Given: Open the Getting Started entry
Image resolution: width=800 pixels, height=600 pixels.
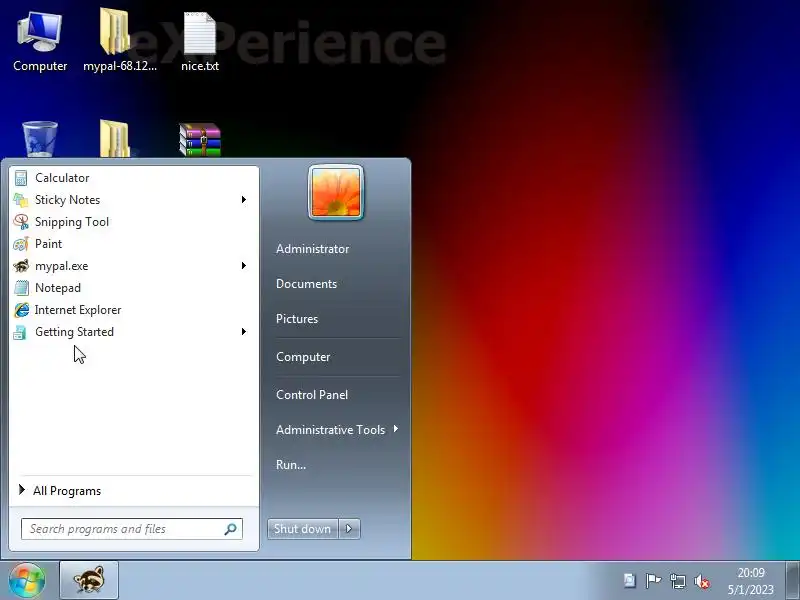Looking at the screenshot, I should [133, 332].
